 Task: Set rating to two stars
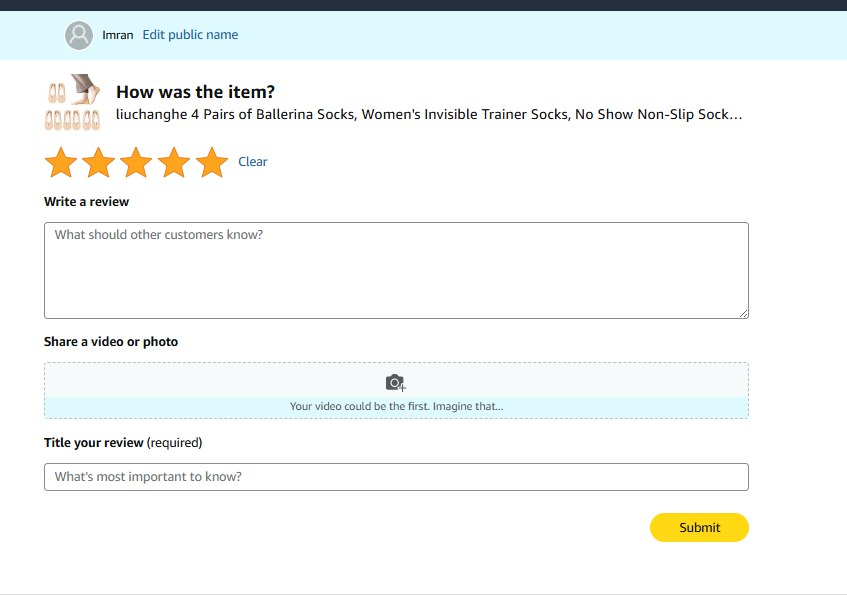coord(98,162)
